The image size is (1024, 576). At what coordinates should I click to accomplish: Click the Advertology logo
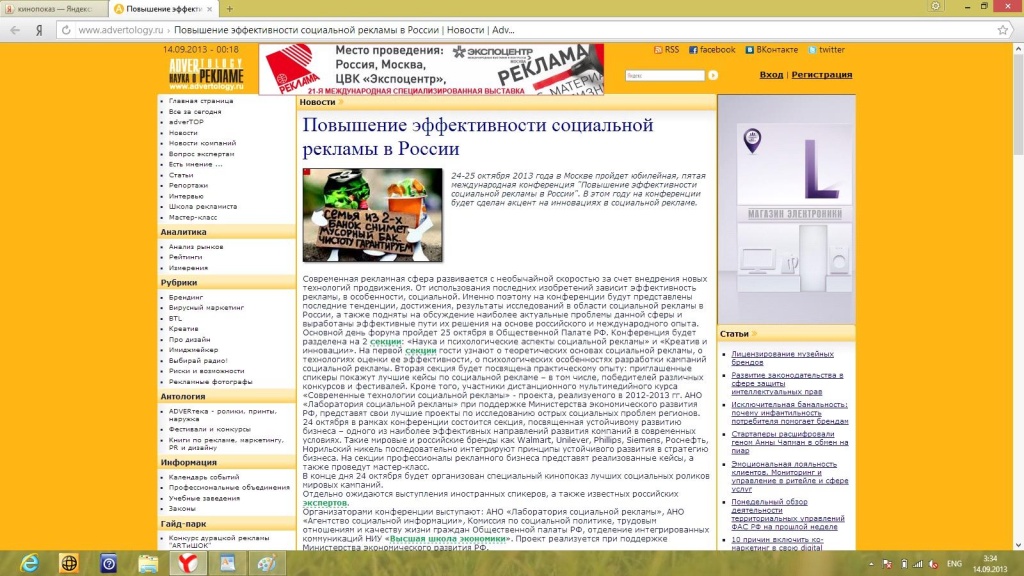pos(206,74)
